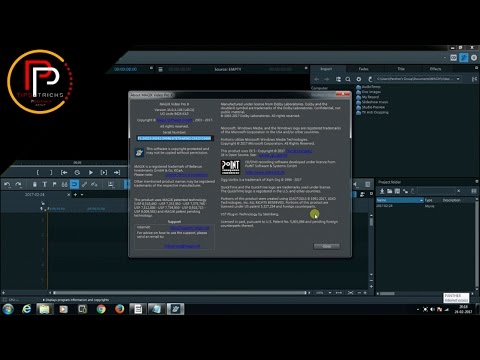Play the selected range in brackets
This screenshot has width=480, height=360.
(x=104, y=172)
